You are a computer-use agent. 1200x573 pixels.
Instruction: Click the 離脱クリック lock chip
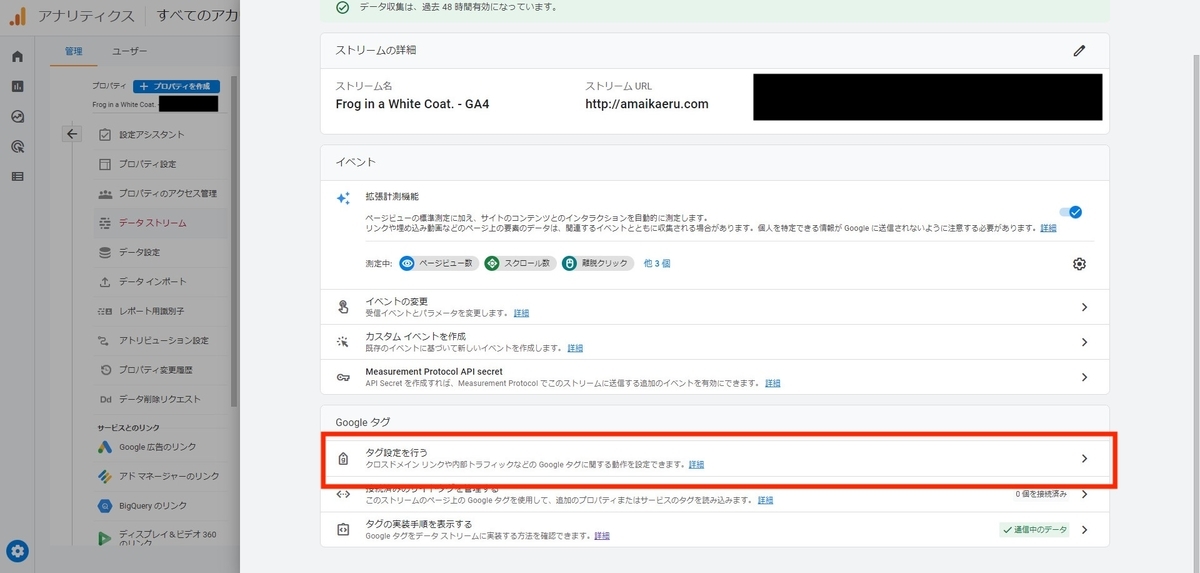pyautogui.click(x=597, y=263)
